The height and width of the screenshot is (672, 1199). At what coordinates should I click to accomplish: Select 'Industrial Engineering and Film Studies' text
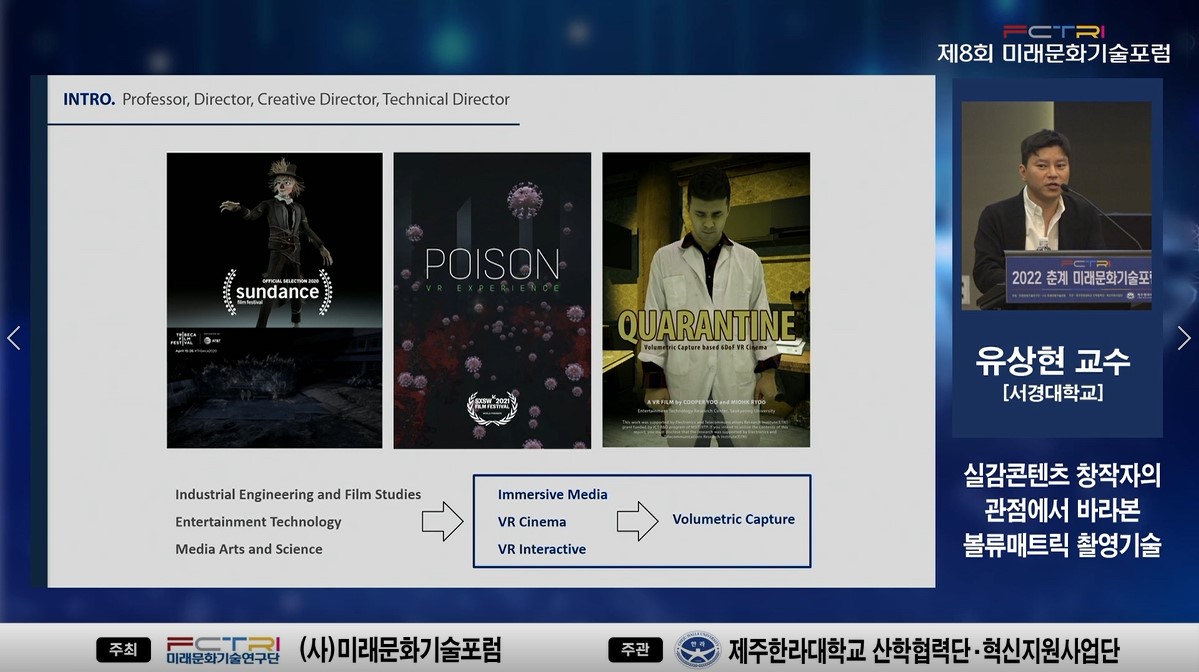(x=298, y=495)
